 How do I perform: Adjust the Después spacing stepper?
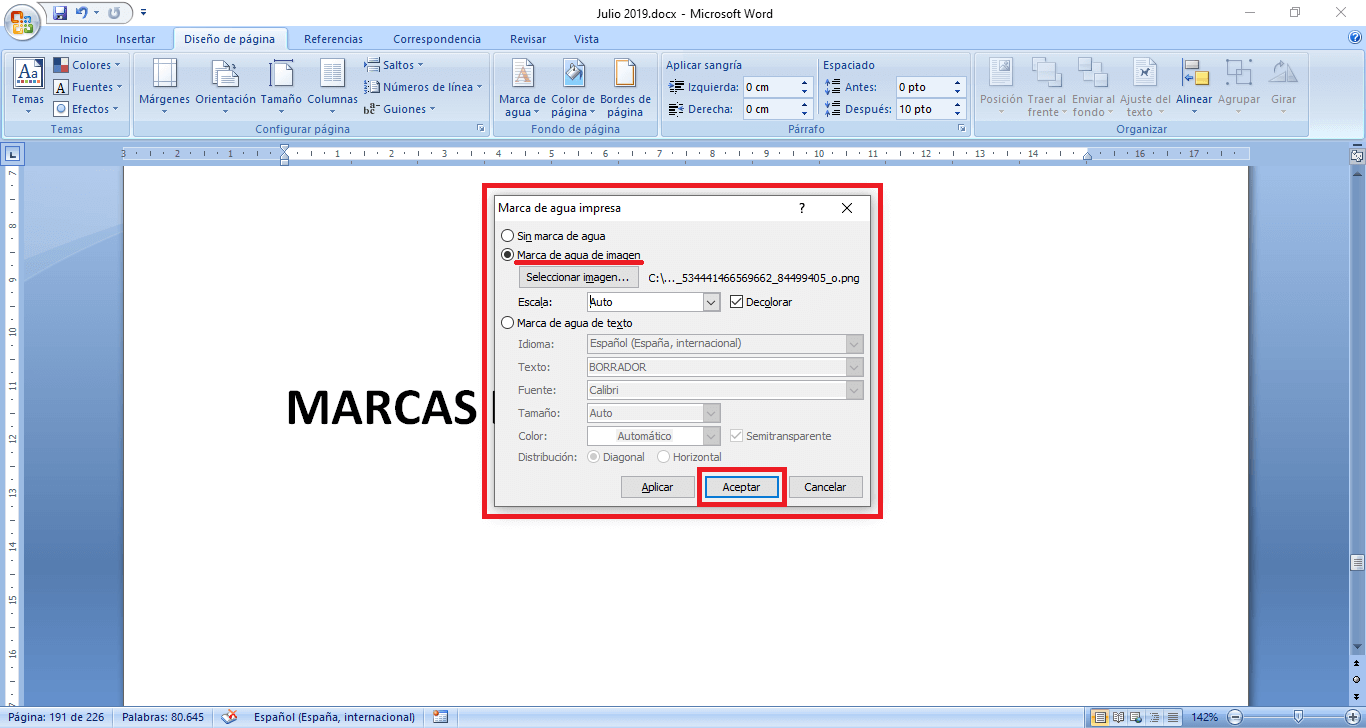tap(957, 109)
